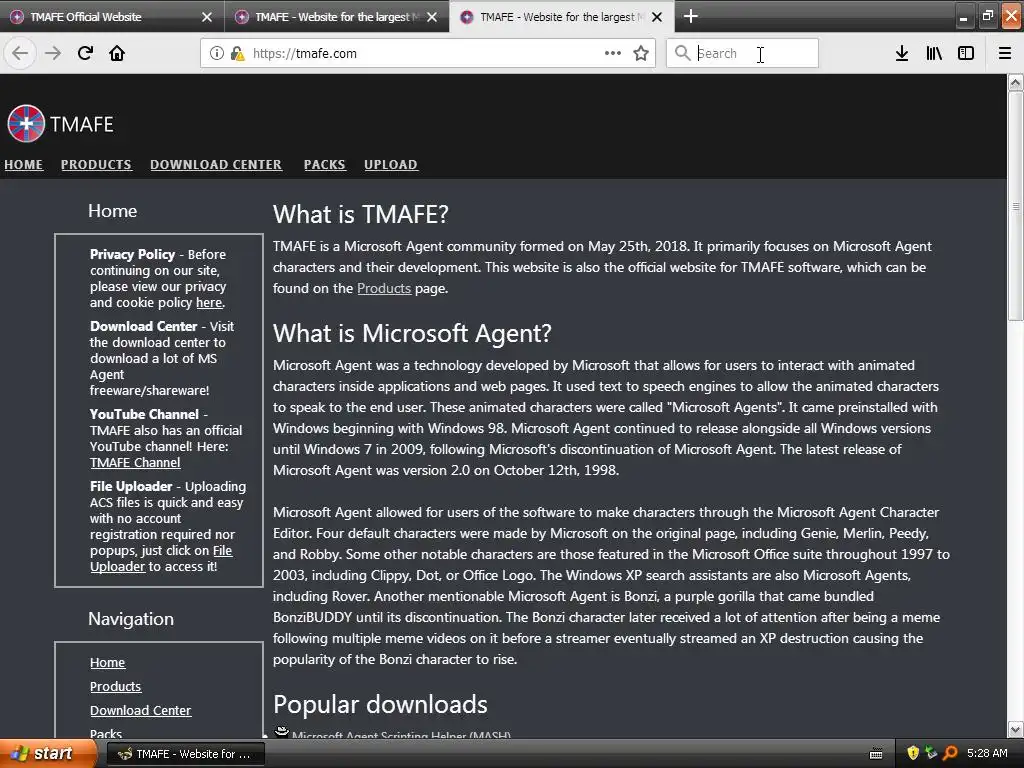Click the orange magnifier tray icon
Image resolution: width=1024 pixels, height=768 pixels.
point(950,753)
